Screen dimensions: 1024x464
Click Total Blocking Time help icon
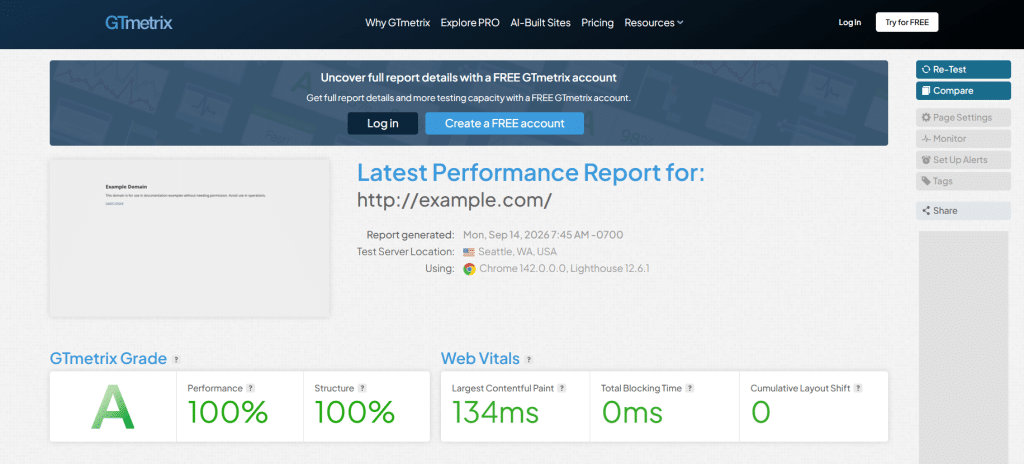(690, 388)
